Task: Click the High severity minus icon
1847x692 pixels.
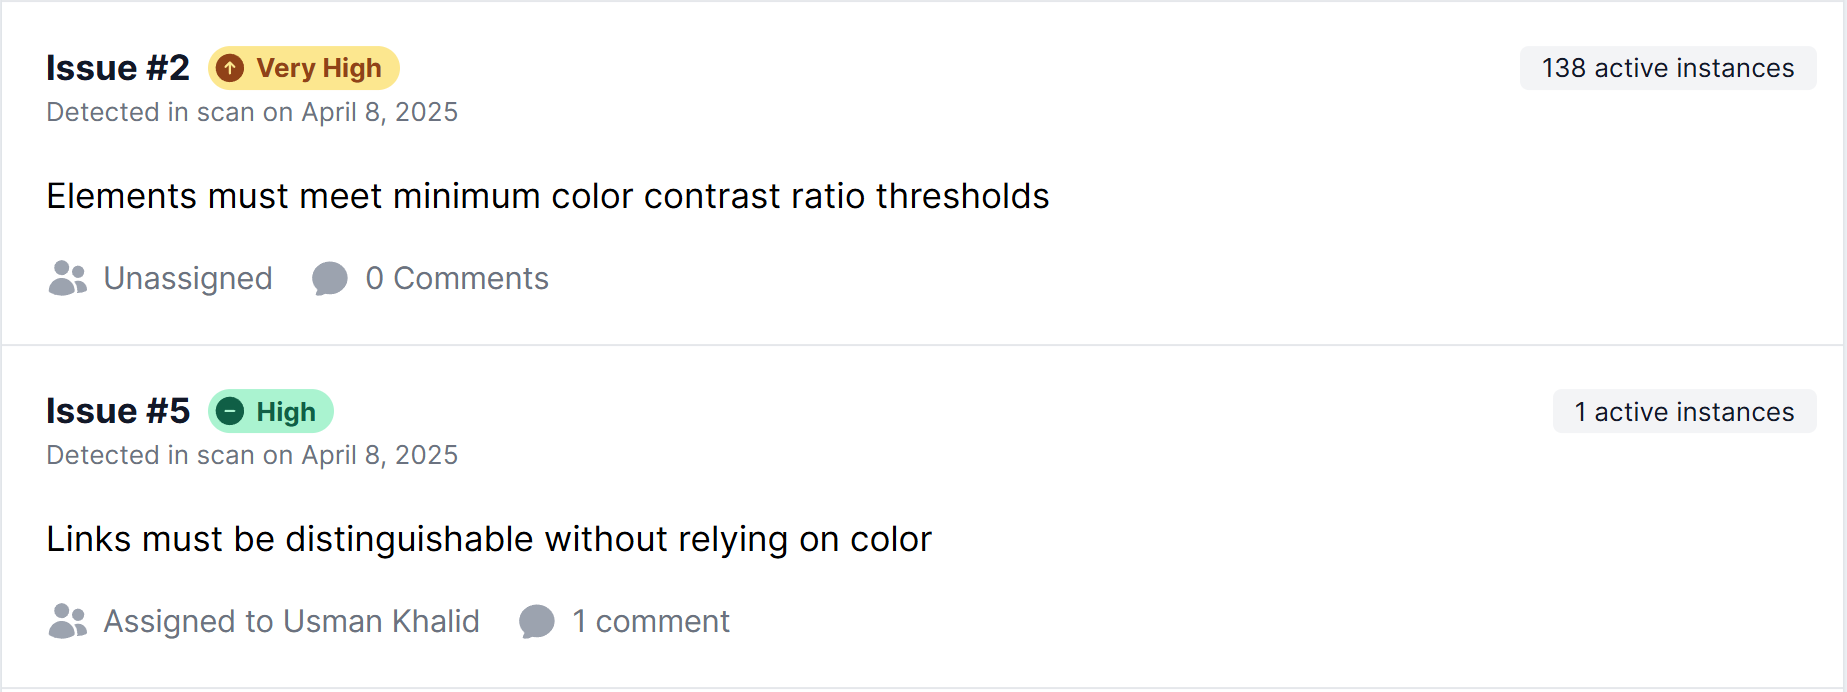Action: pos(230,411)
